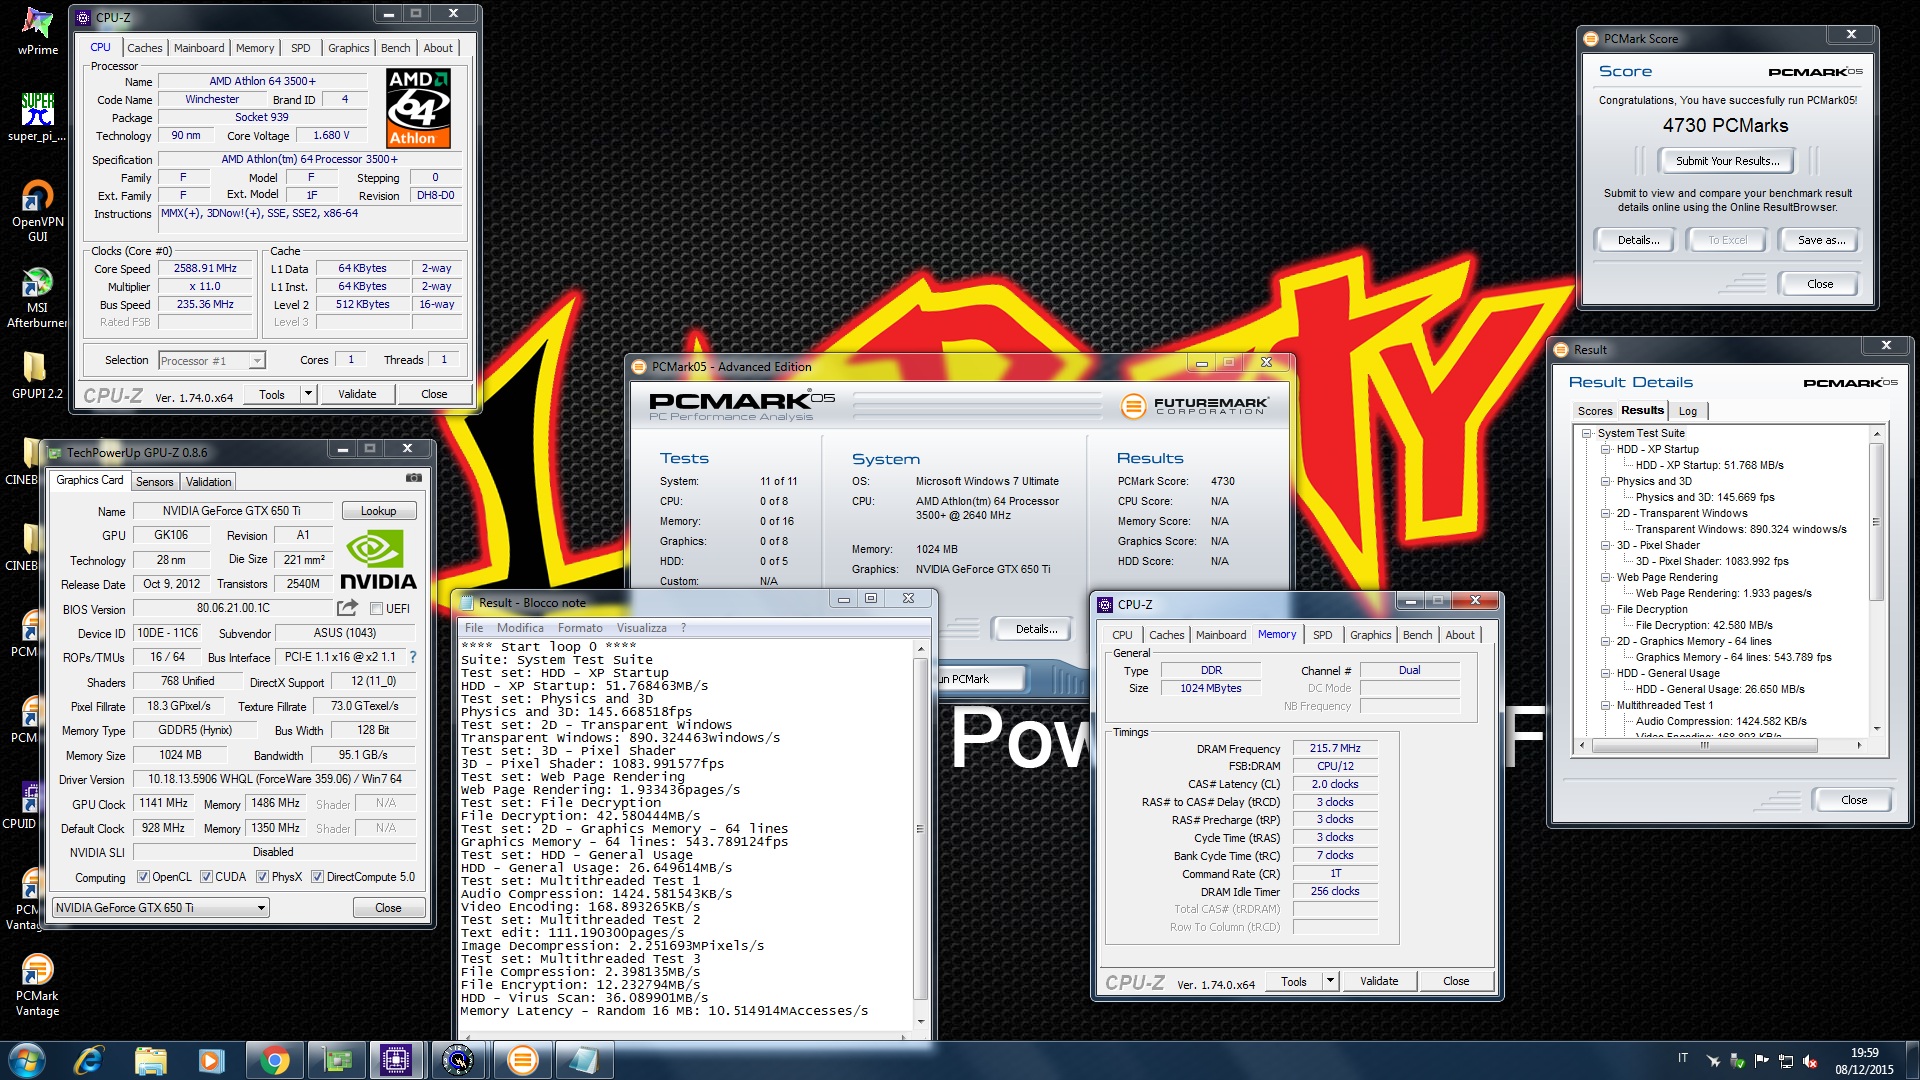
Task: Toggle the OpenCL checkbox in GPU-Z
Action: (x=143, y=877)
